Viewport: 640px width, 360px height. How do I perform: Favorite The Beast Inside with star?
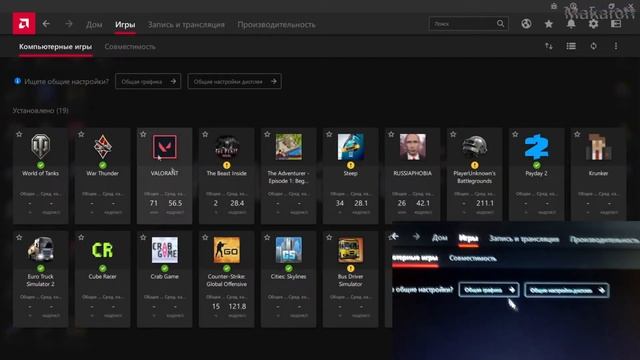(205, 134)
